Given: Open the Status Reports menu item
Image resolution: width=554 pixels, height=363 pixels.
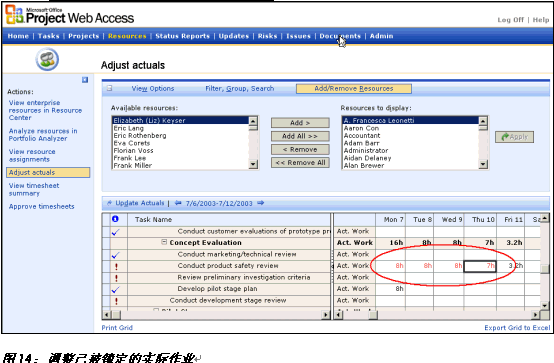Looking at the screenshot, I should 182,36.
